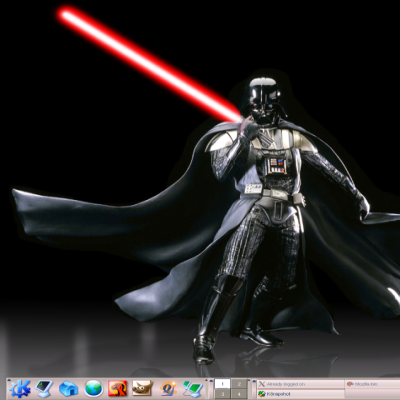Open the orange Q application icon

point(168,389)
